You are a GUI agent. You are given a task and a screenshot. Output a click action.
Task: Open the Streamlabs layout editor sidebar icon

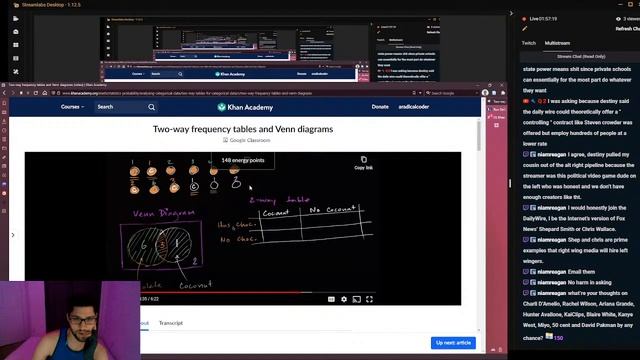[16, 58]
